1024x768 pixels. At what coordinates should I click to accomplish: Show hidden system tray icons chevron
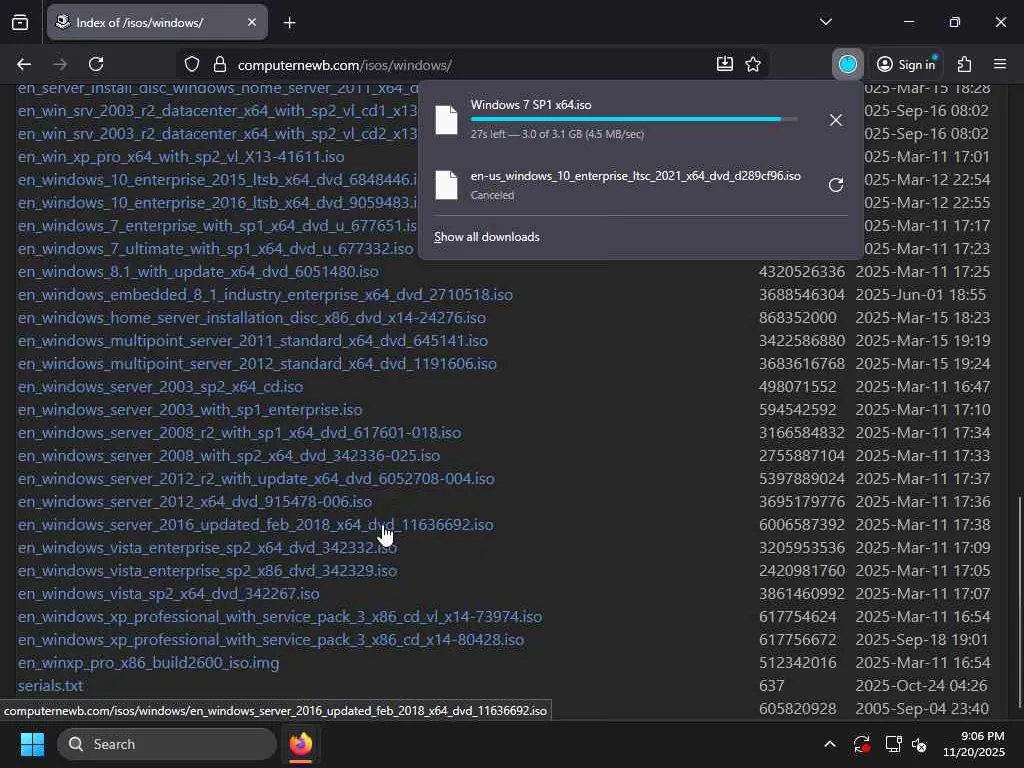(x=829, y=744)
